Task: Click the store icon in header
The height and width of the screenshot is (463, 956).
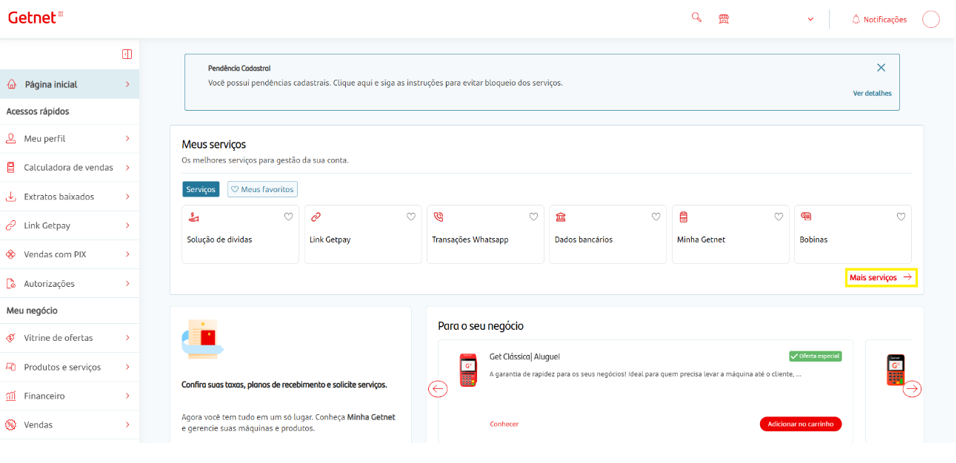Action: [x=724, y=19]
